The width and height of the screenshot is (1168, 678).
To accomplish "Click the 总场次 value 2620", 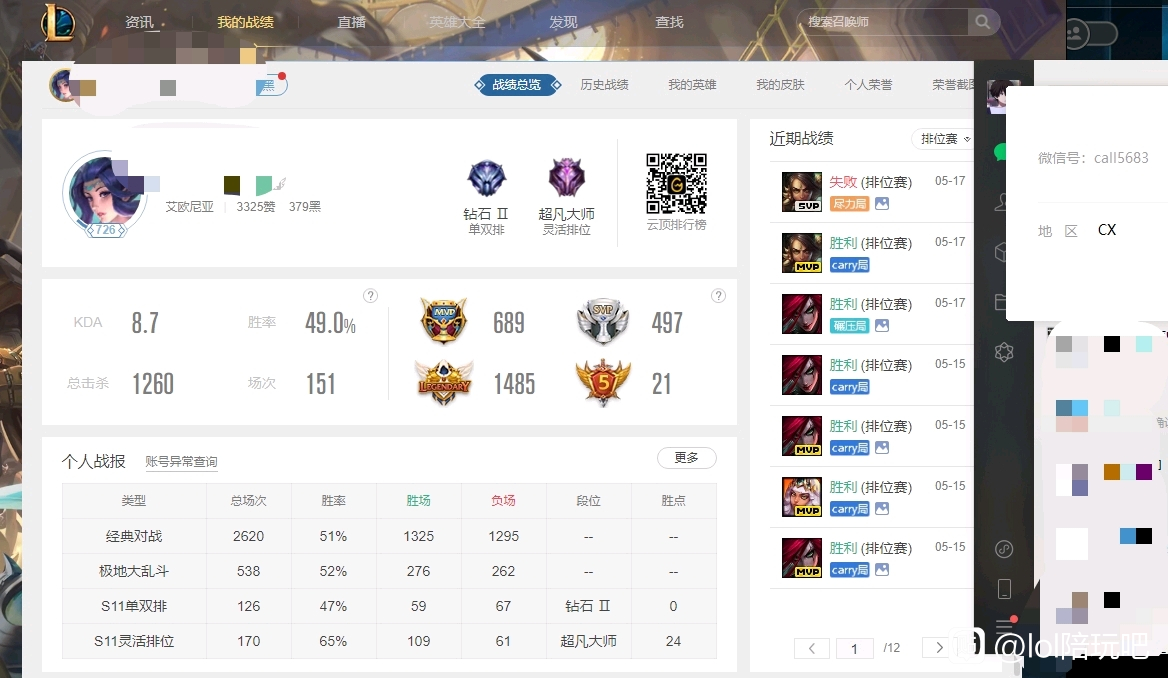I will [x=248, y=536].
